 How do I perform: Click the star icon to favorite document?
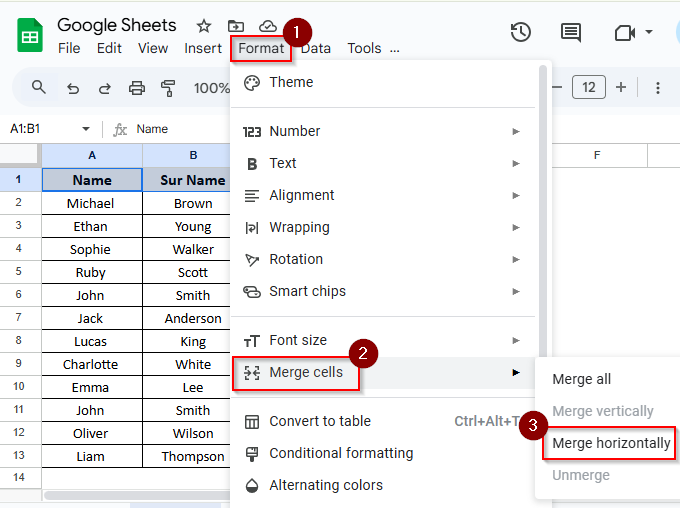(x=204, y=26)
